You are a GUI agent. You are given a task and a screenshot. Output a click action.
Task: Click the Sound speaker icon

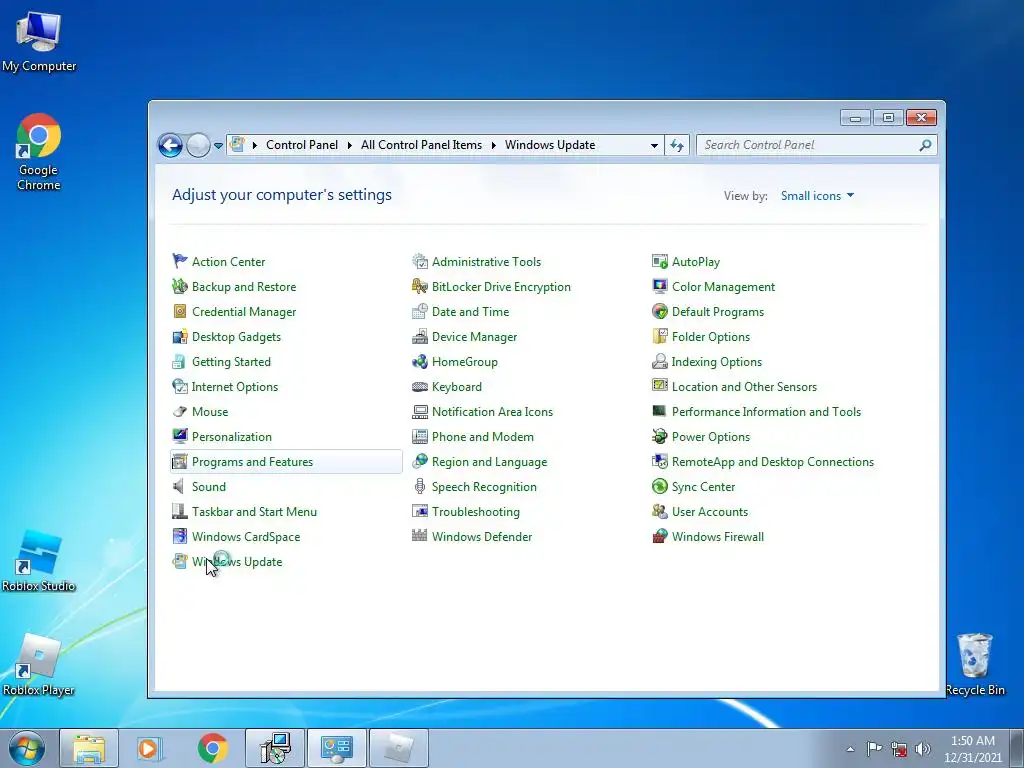tap(180, 487)
